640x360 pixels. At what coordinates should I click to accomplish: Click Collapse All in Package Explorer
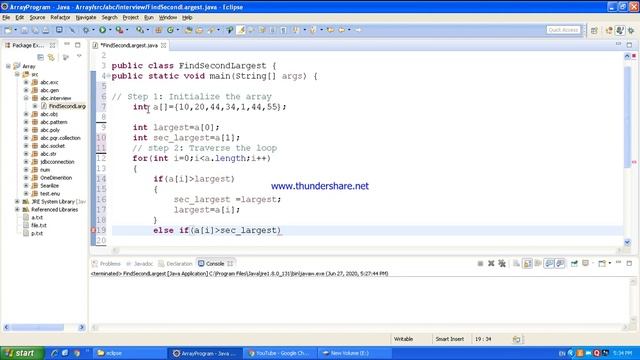tap(40, 57)
